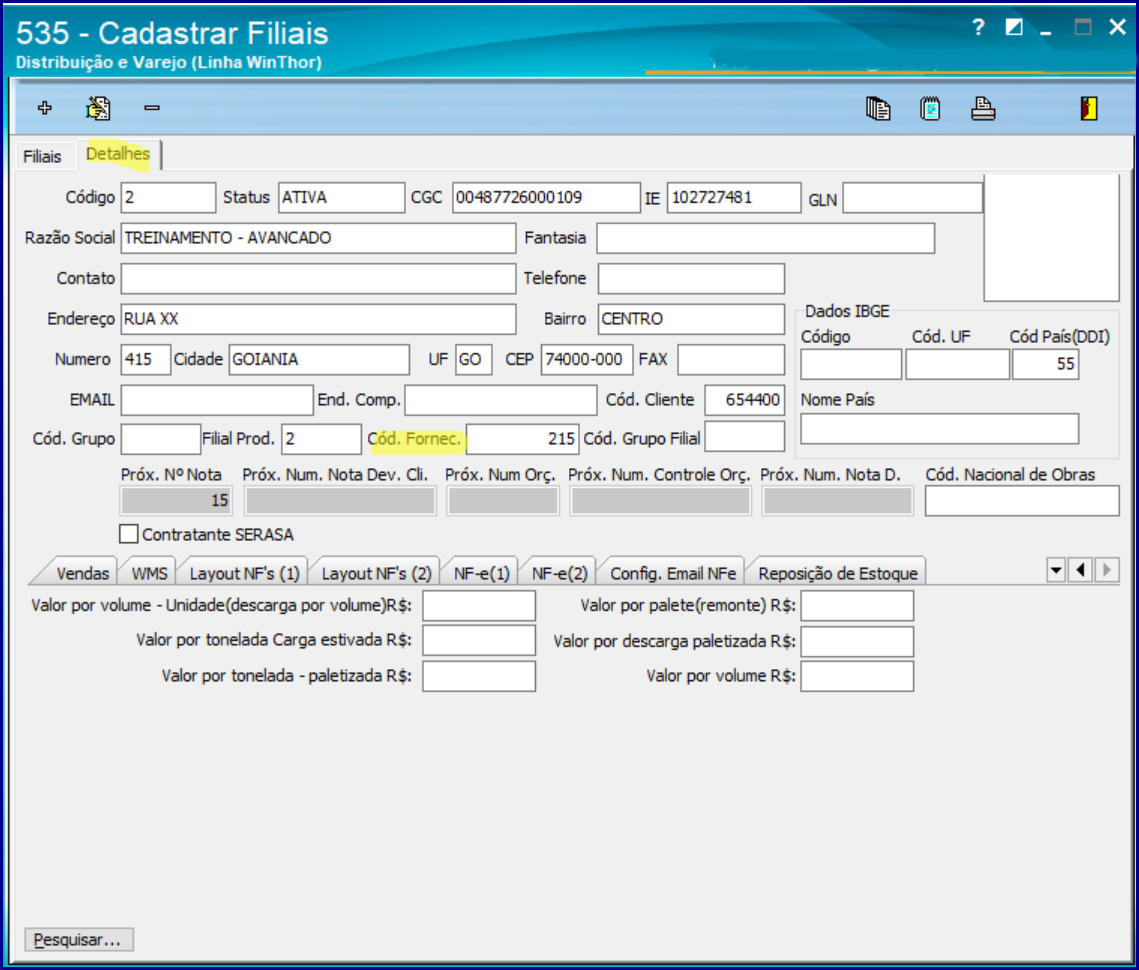Switch to Layout NF's (2) tab

(x=376, y=573)
